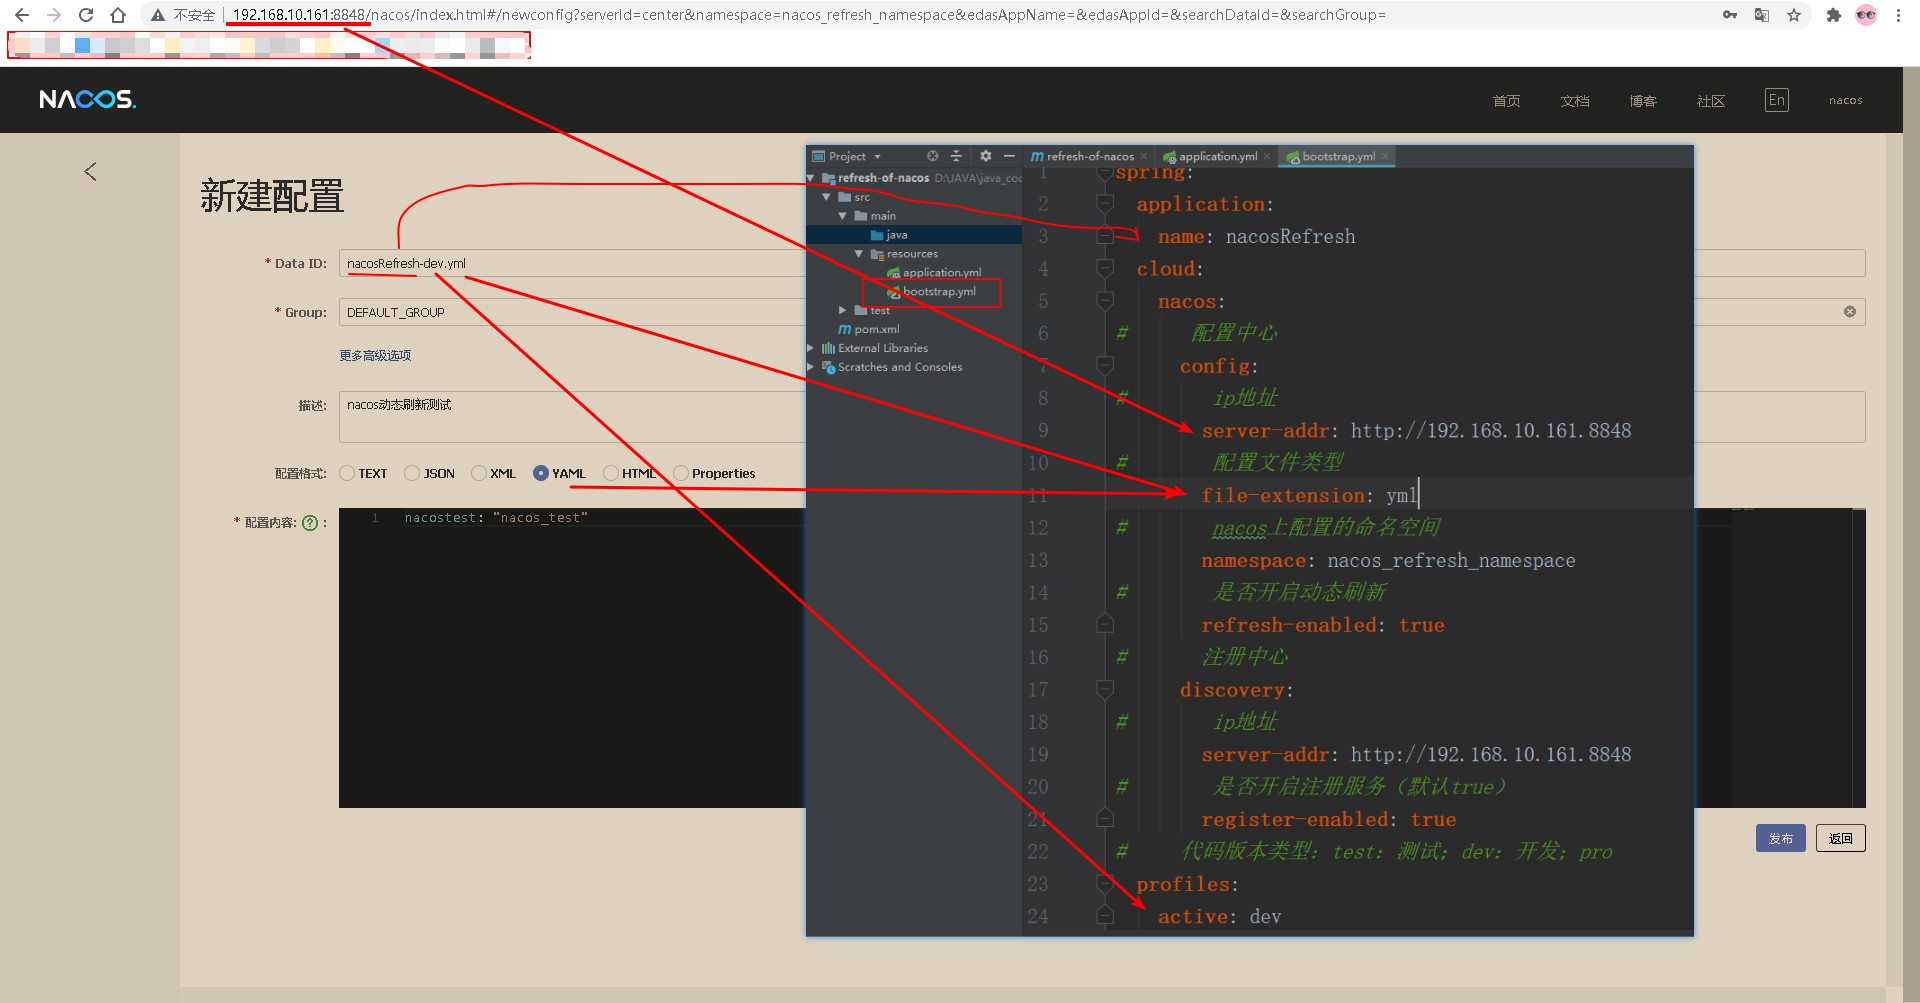The width and height of the screenshot is (1920, 1003).
Task: Open application.yml in project tree
Action: [x=934, y=272]
